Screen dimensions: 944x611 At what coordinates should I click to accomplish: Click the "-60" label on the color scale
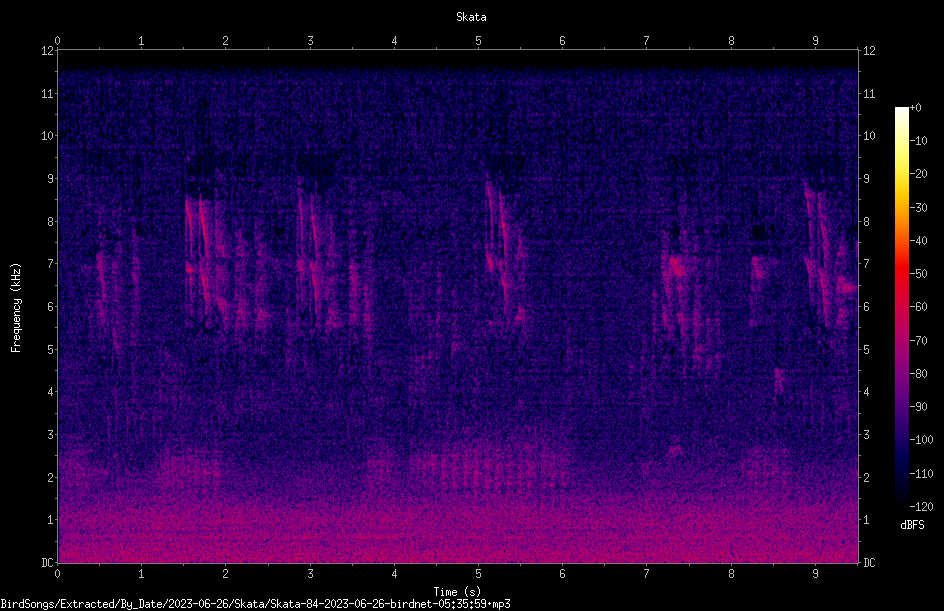tap(919, 307)
